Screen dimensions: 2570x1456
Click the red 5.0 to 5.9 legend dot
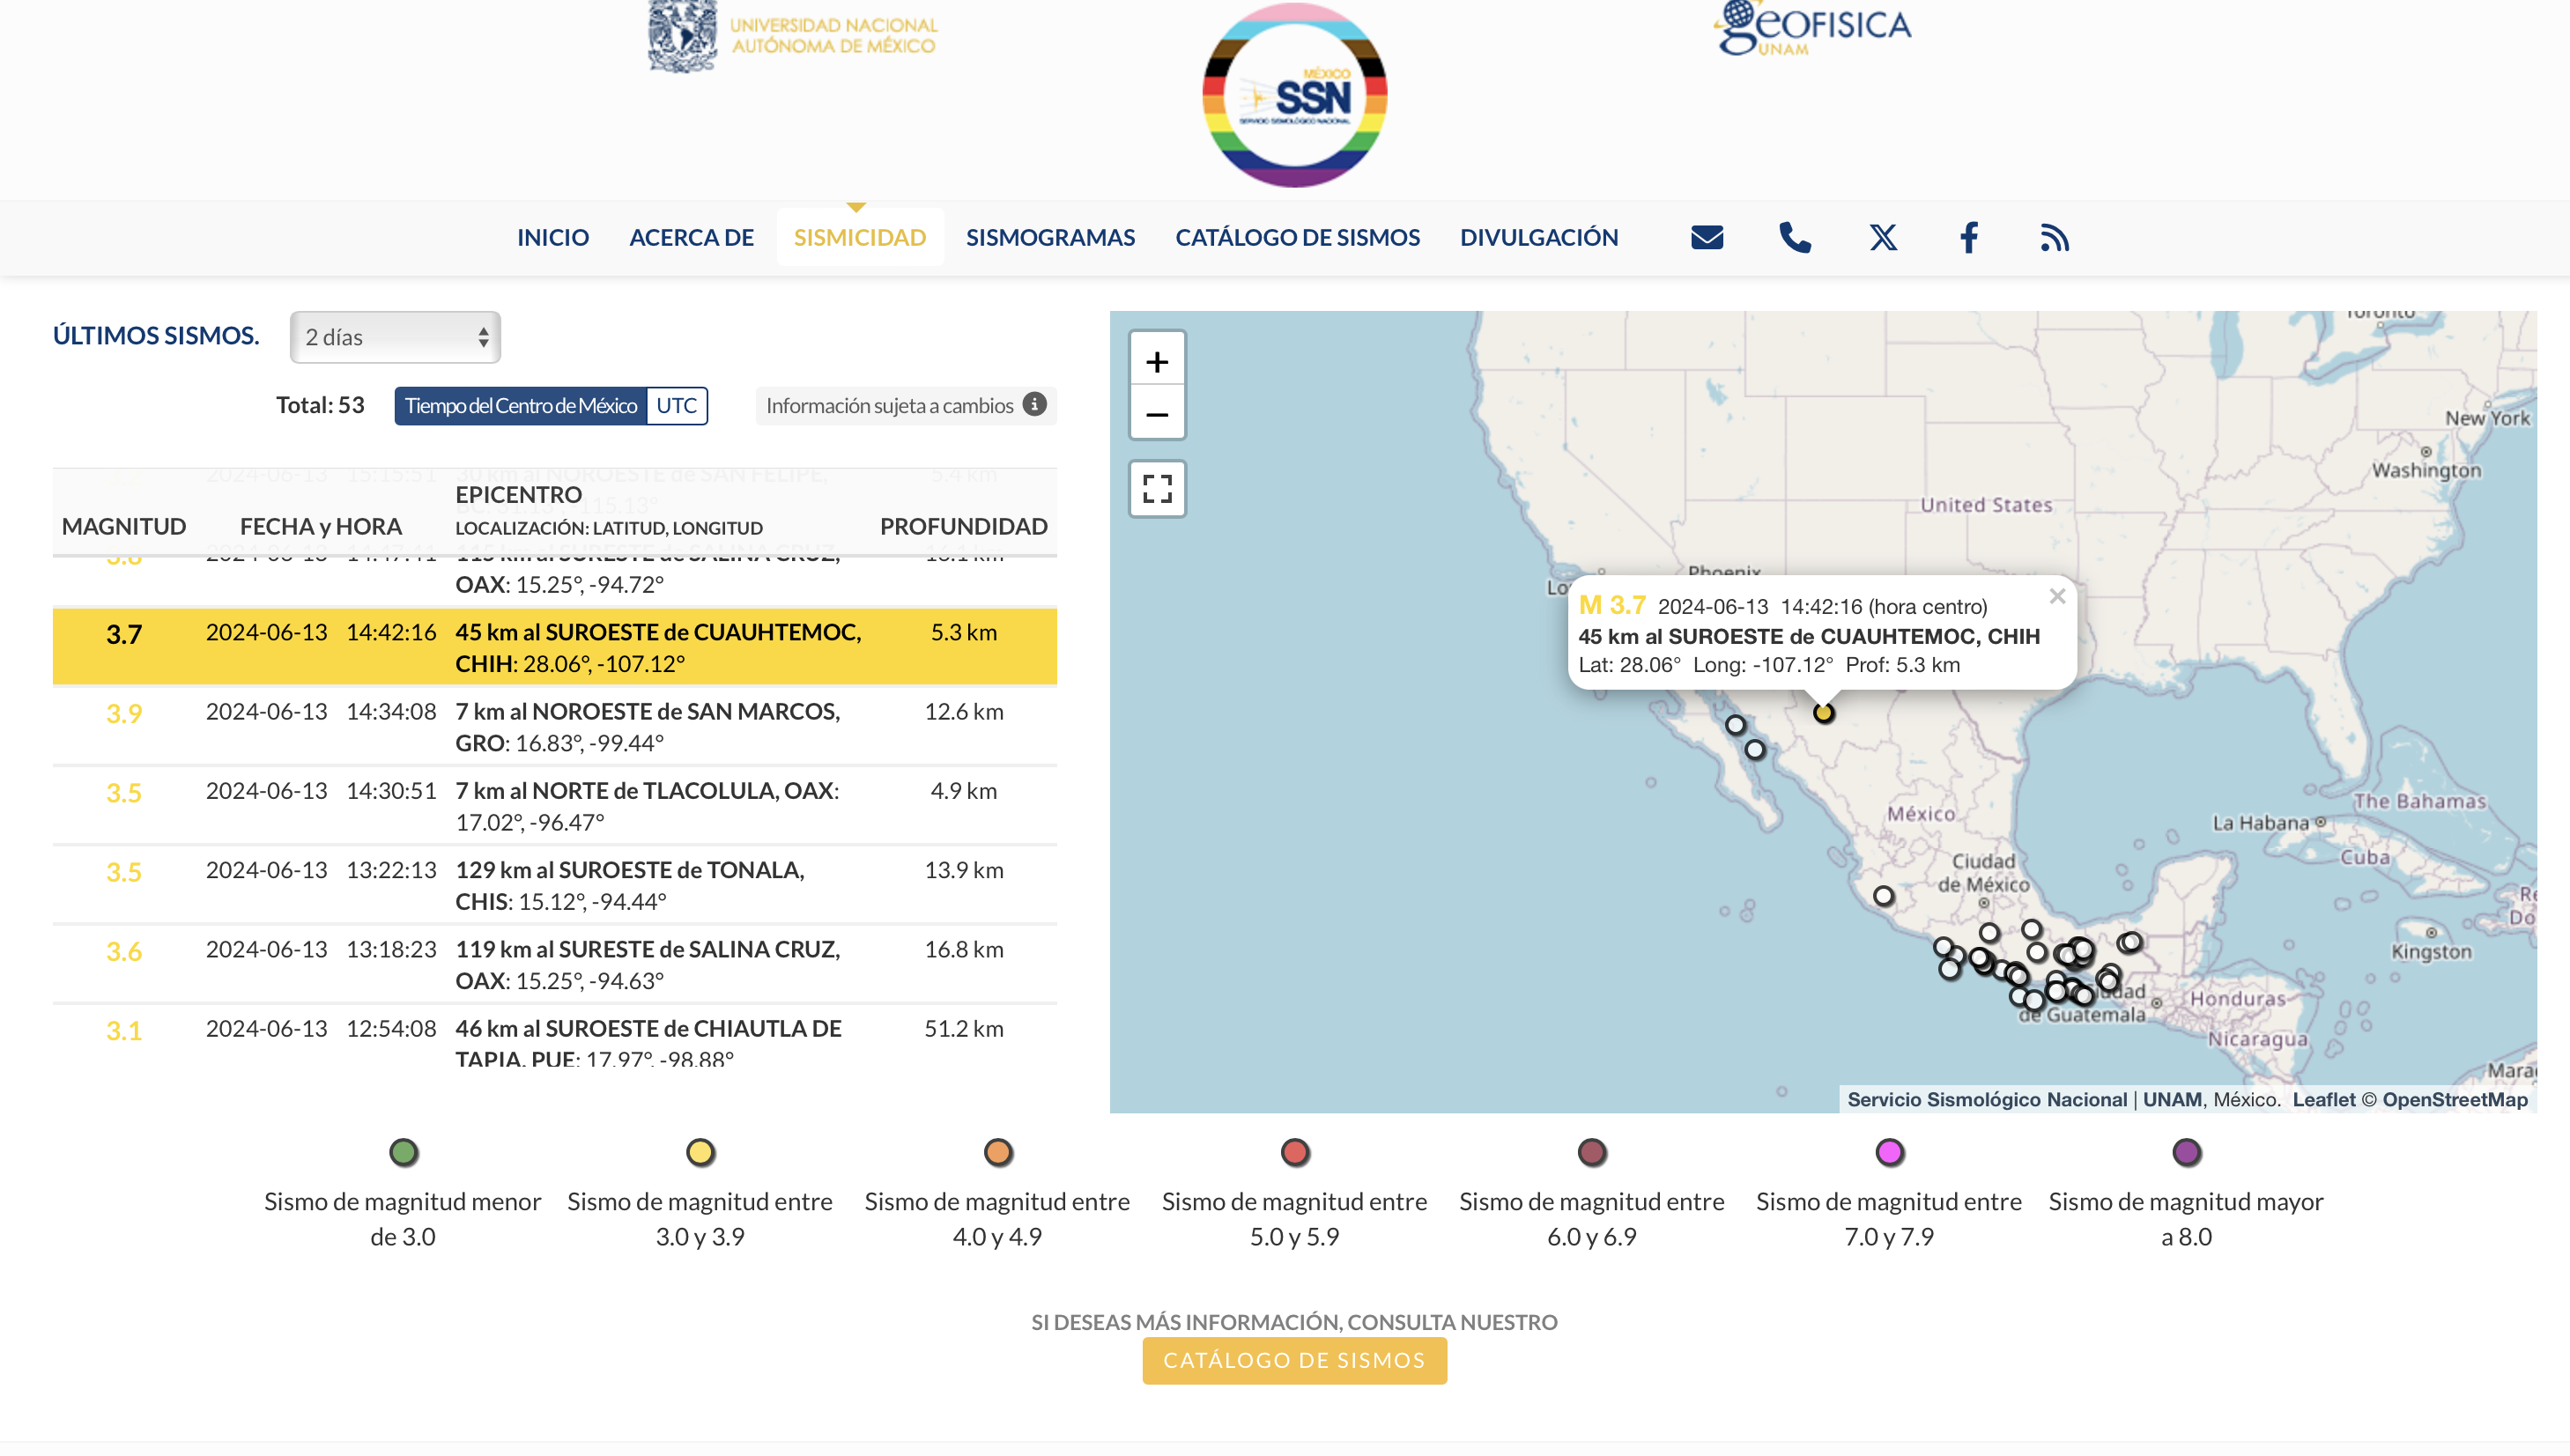pyautogui.click(x=1295, y=1152)
